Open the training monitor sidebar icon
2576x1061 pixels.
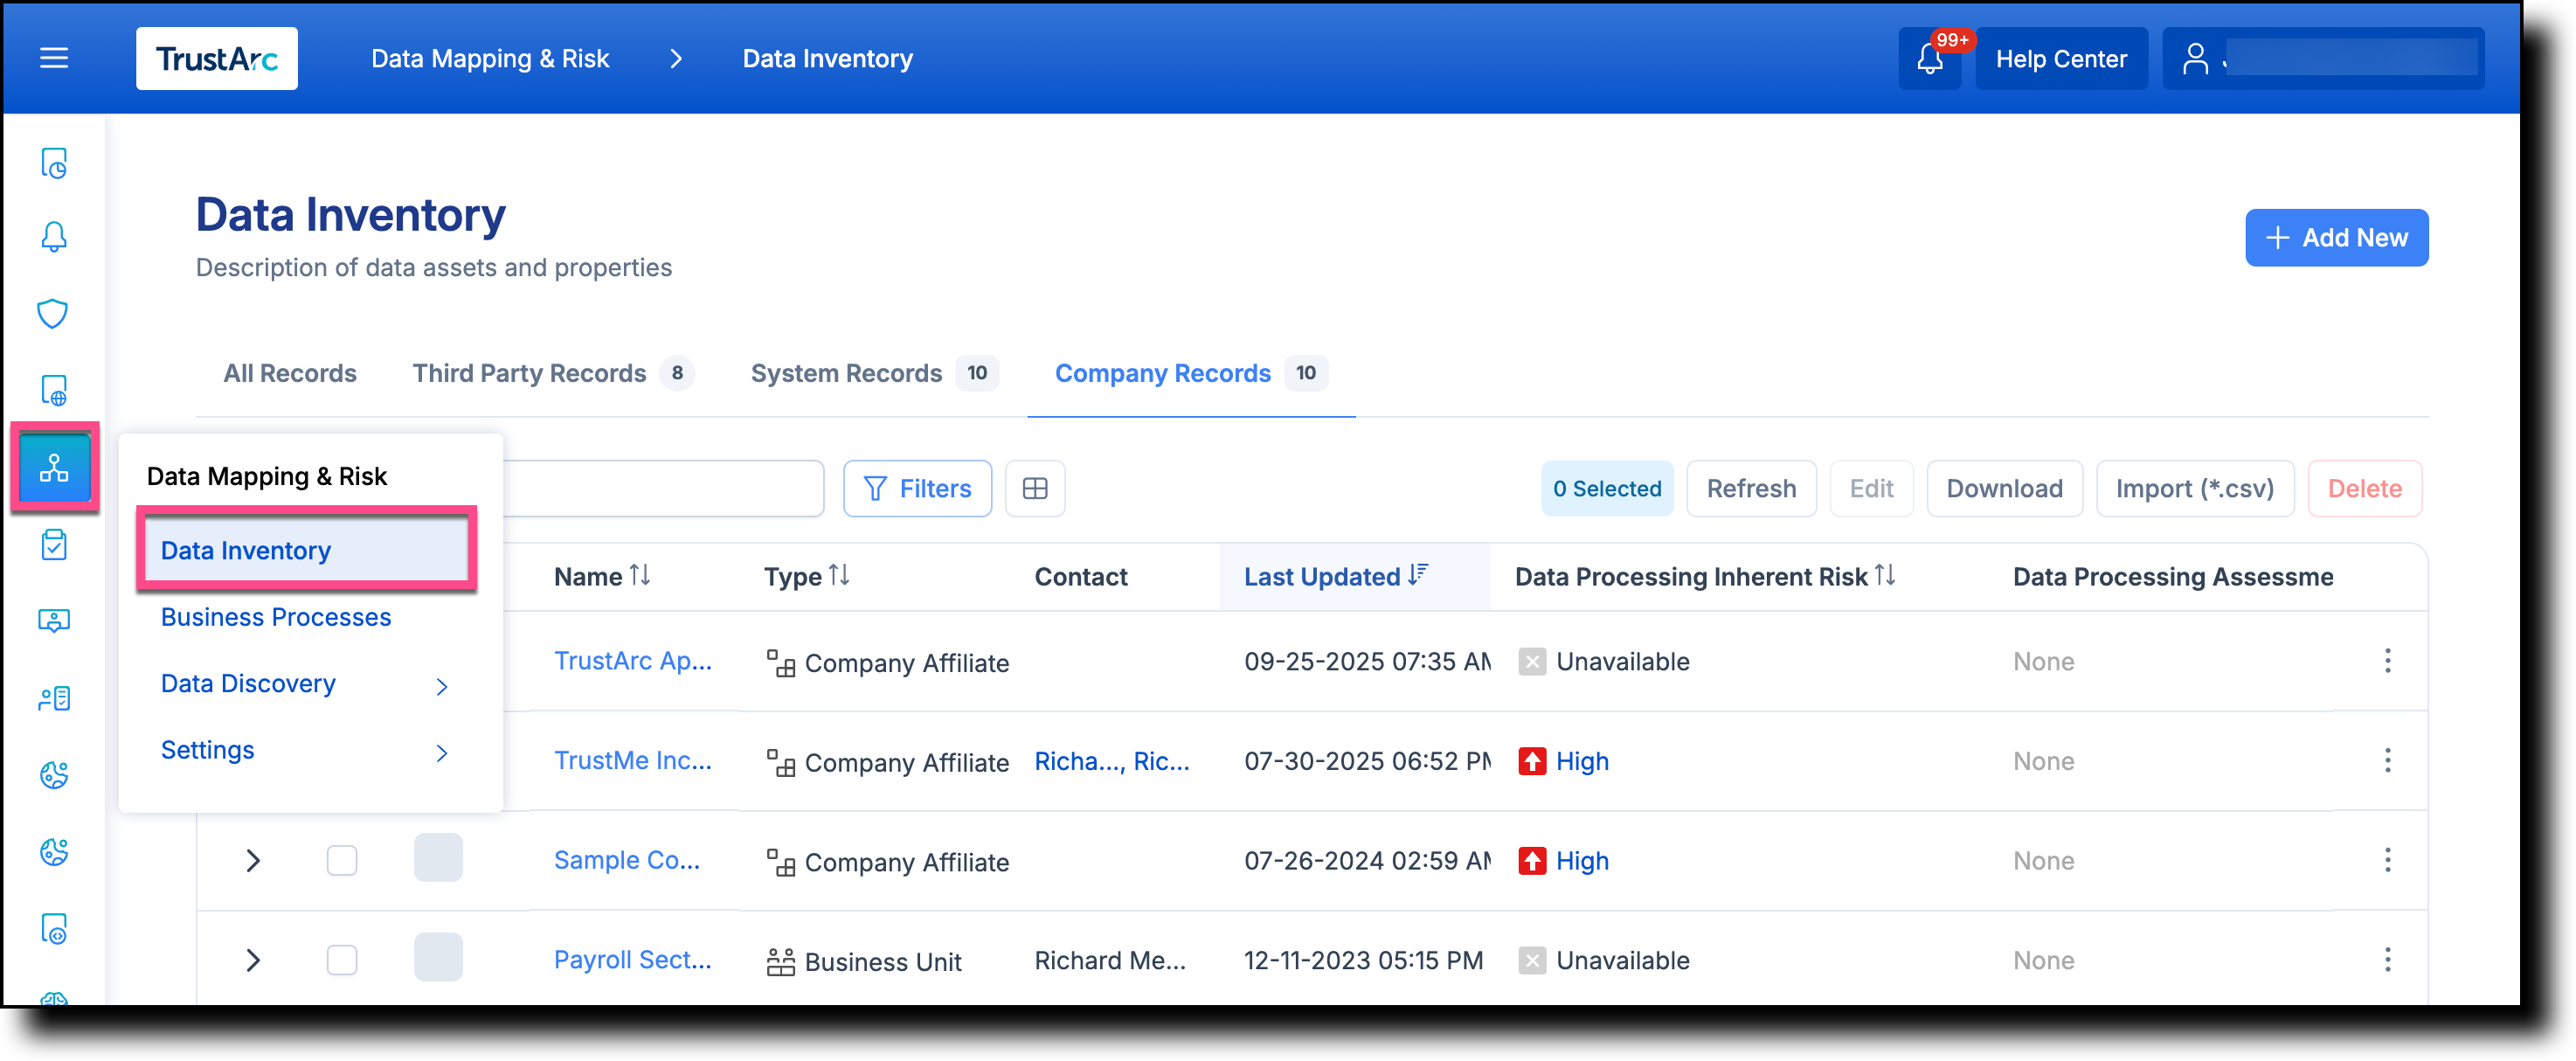coord(54,621)
